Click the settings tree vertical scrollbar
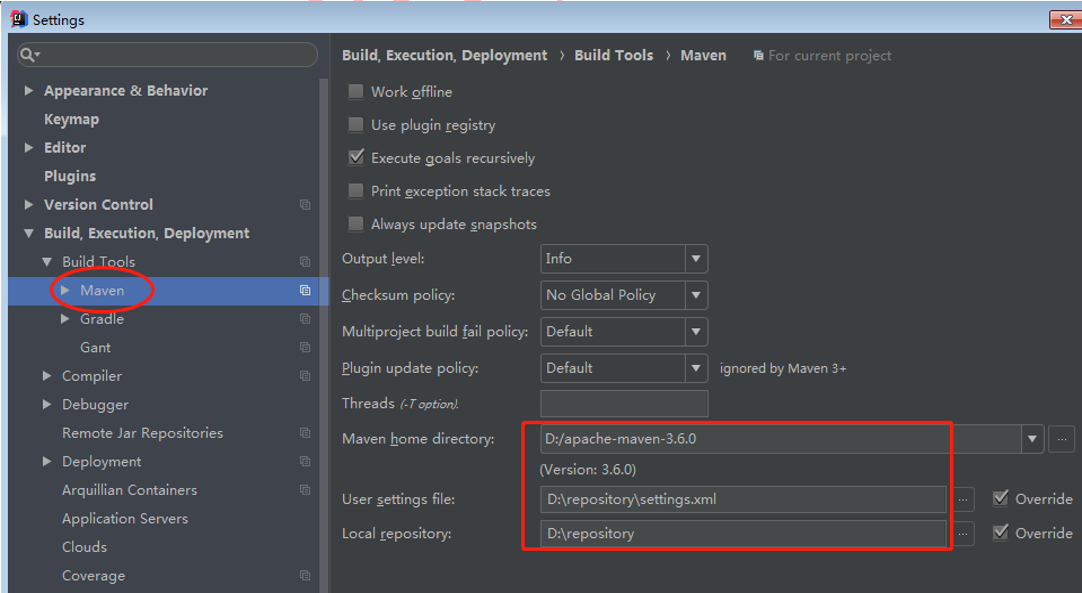1082x593 pixels. pos(324,331)
